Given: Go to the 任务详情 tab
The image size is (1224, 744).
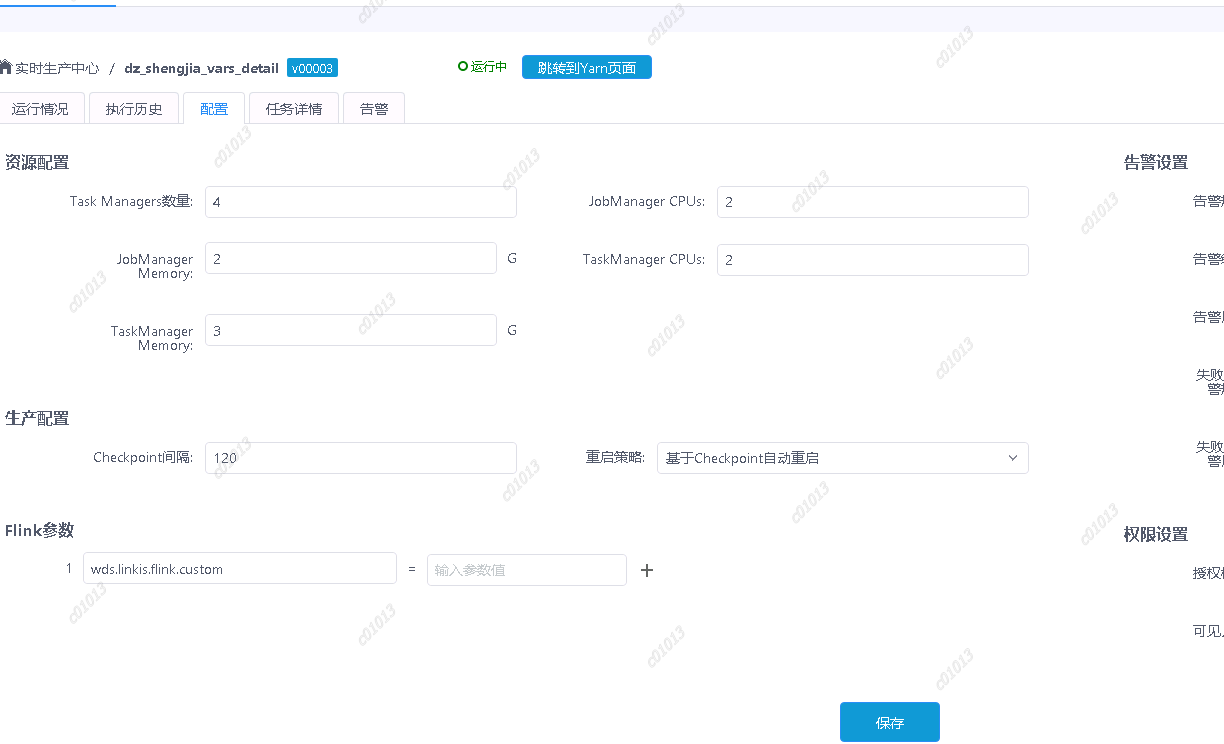Looking at the screenshot, I should pos(294,109).
